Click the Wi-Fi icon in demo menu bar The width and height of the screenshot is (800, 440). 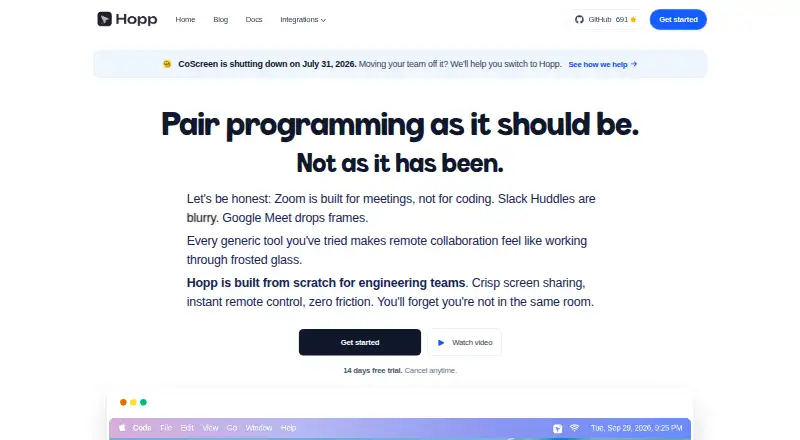click(574, 428)
